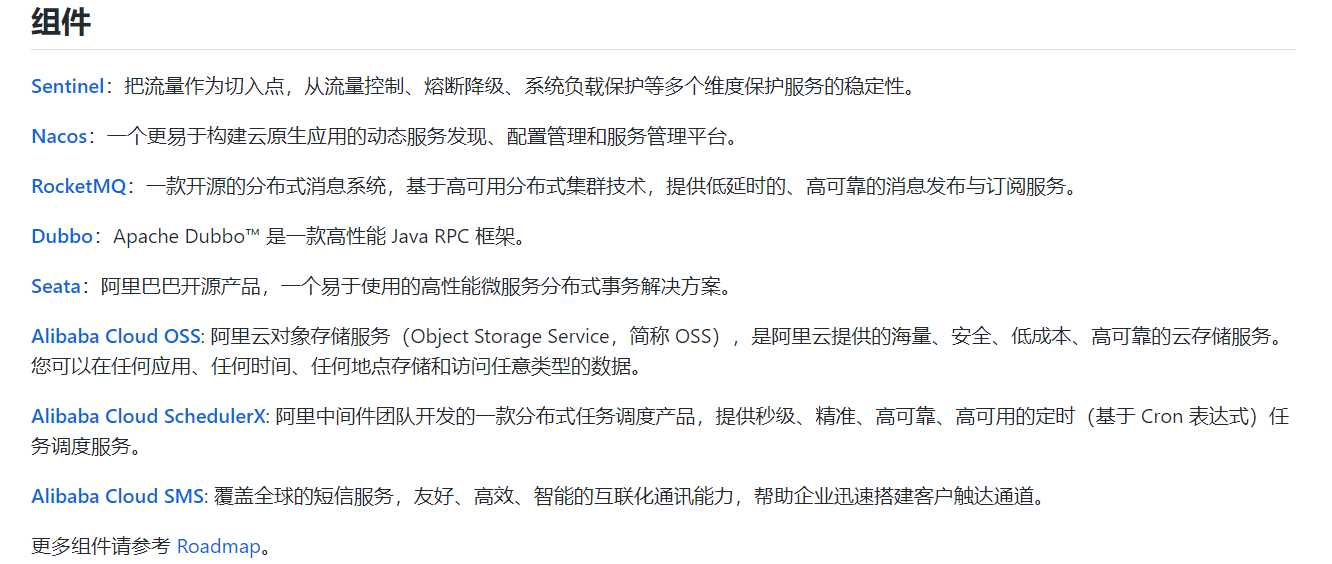Click the Dubbo link
The height and width of the screenshot is (564, 1332).
tap(61, 236)
